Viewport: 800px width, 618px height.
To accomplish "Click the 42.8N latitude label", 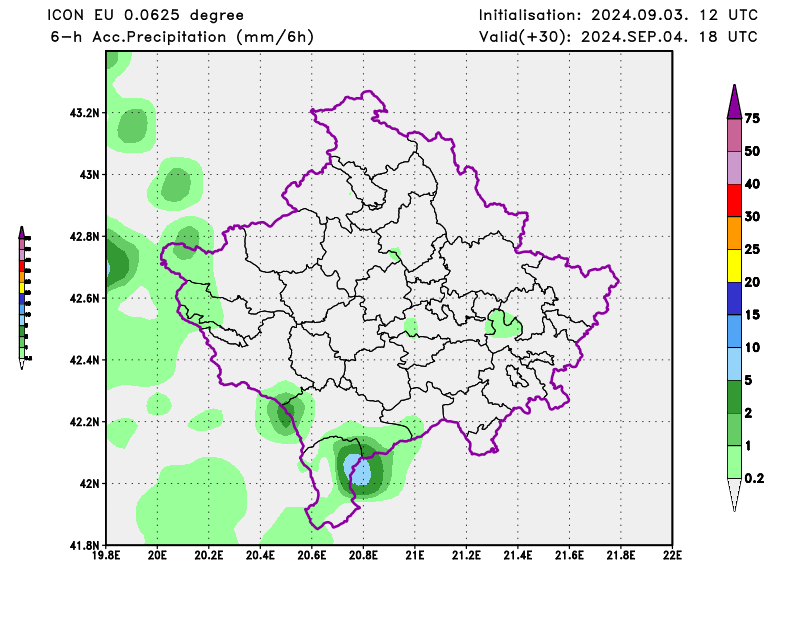I will (85, 236).
